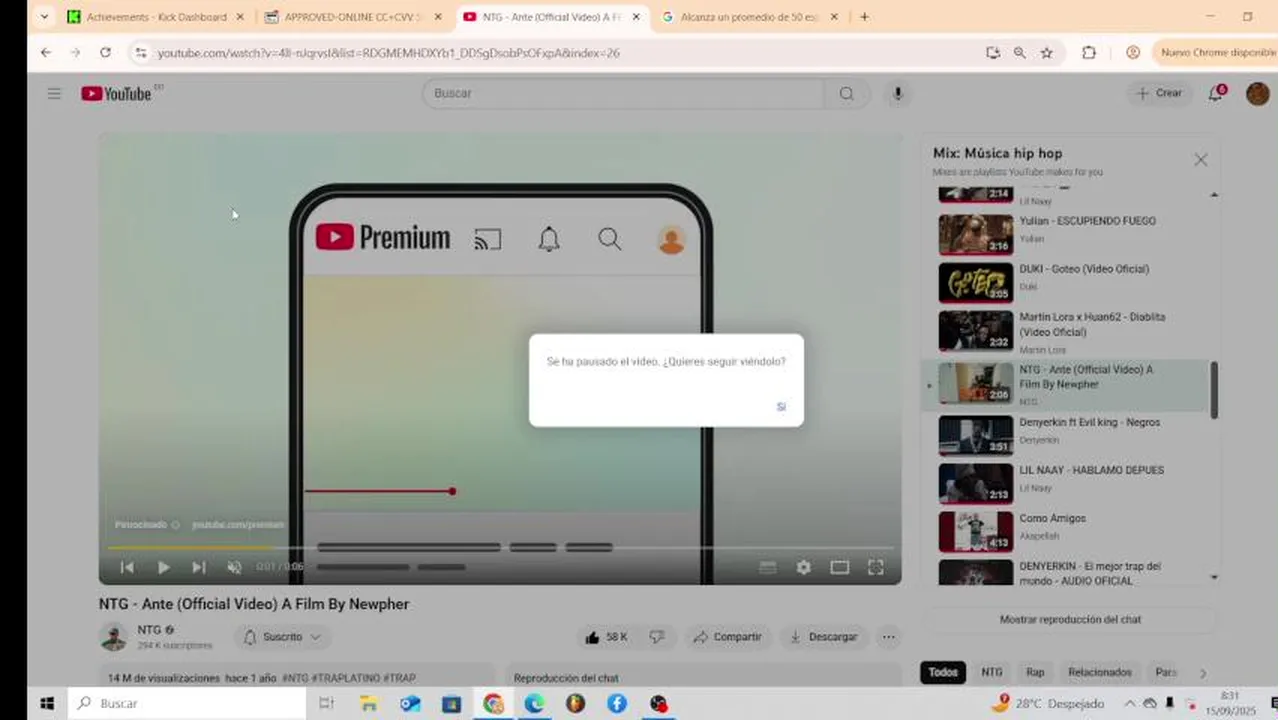This screenshot has width=1278, height=720.
Task: Close the Mix: Música hip hop panel
Action: coord(1201,160)
